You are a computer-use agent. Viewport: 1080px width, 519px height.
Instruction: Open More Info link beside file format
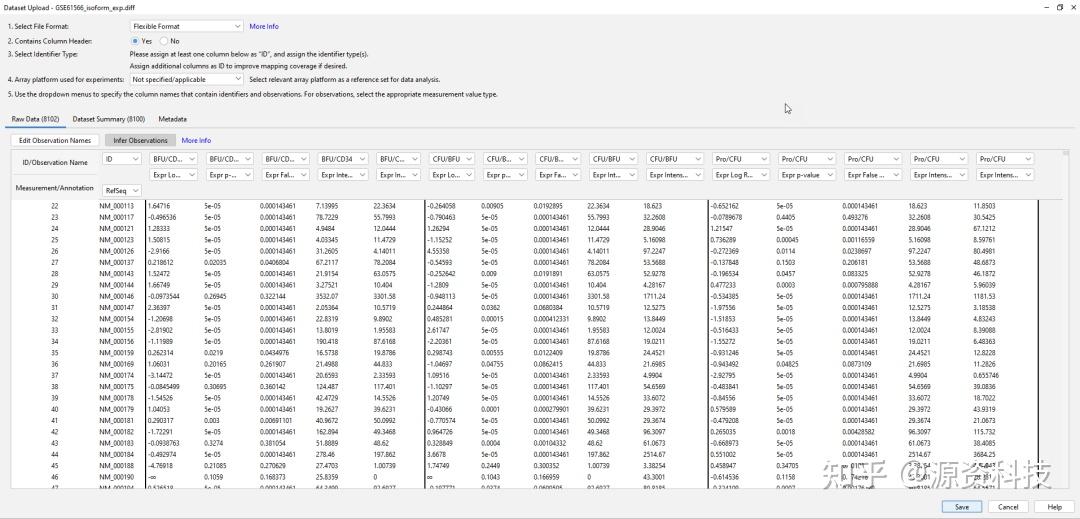point(264,26)
